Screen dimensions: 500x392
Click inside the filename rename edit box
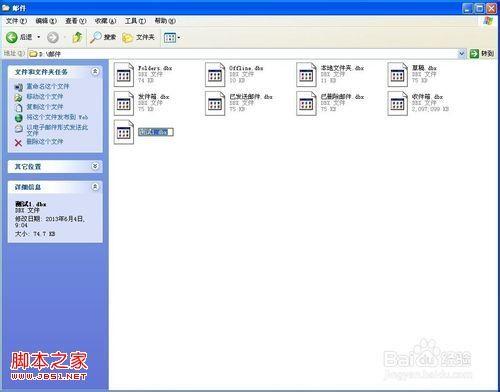[156, 132]
